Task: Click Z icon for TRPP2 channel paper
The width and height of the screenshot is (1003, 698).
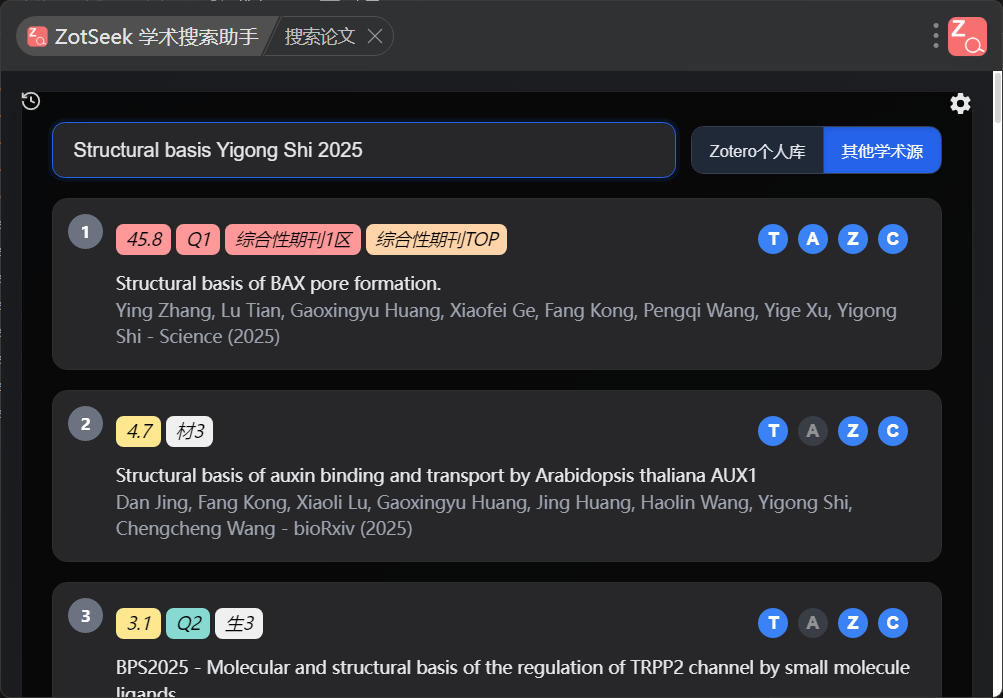Action: tap(853, 623)
